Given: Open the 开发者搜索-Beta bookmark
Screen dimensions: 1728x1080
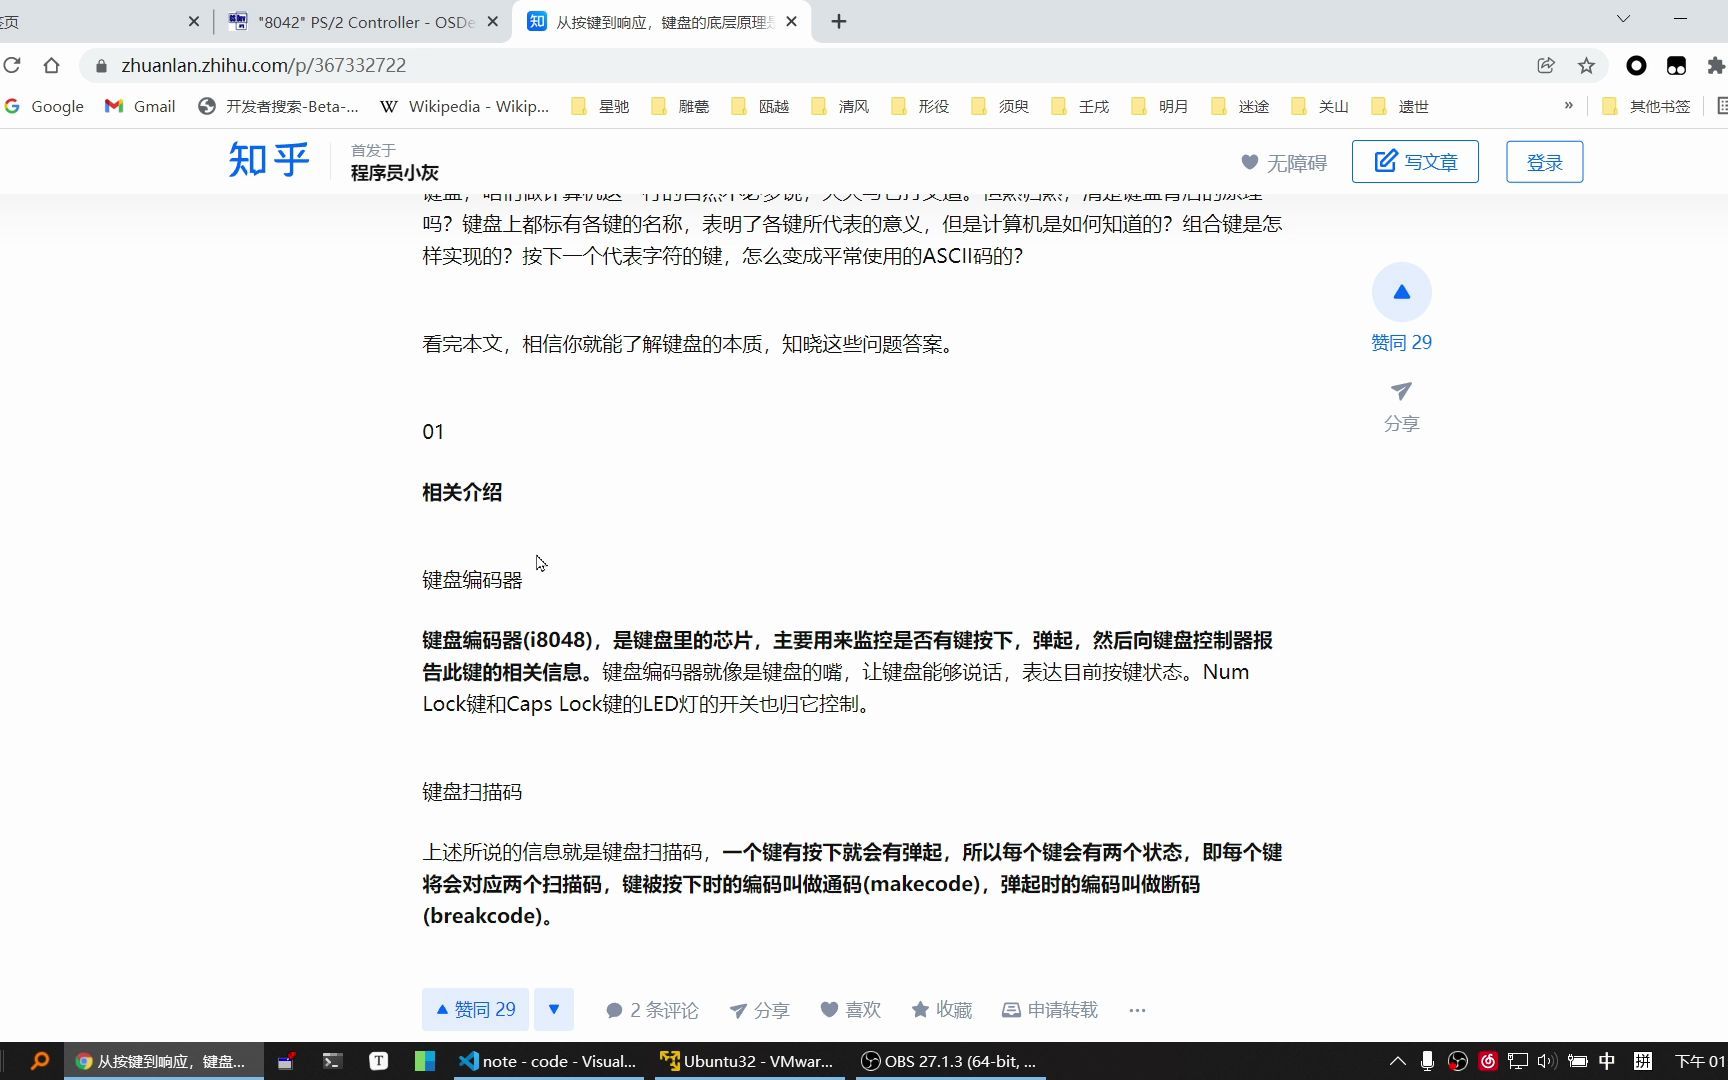Looking at the screenshot, I should click(x=278, y=106).
